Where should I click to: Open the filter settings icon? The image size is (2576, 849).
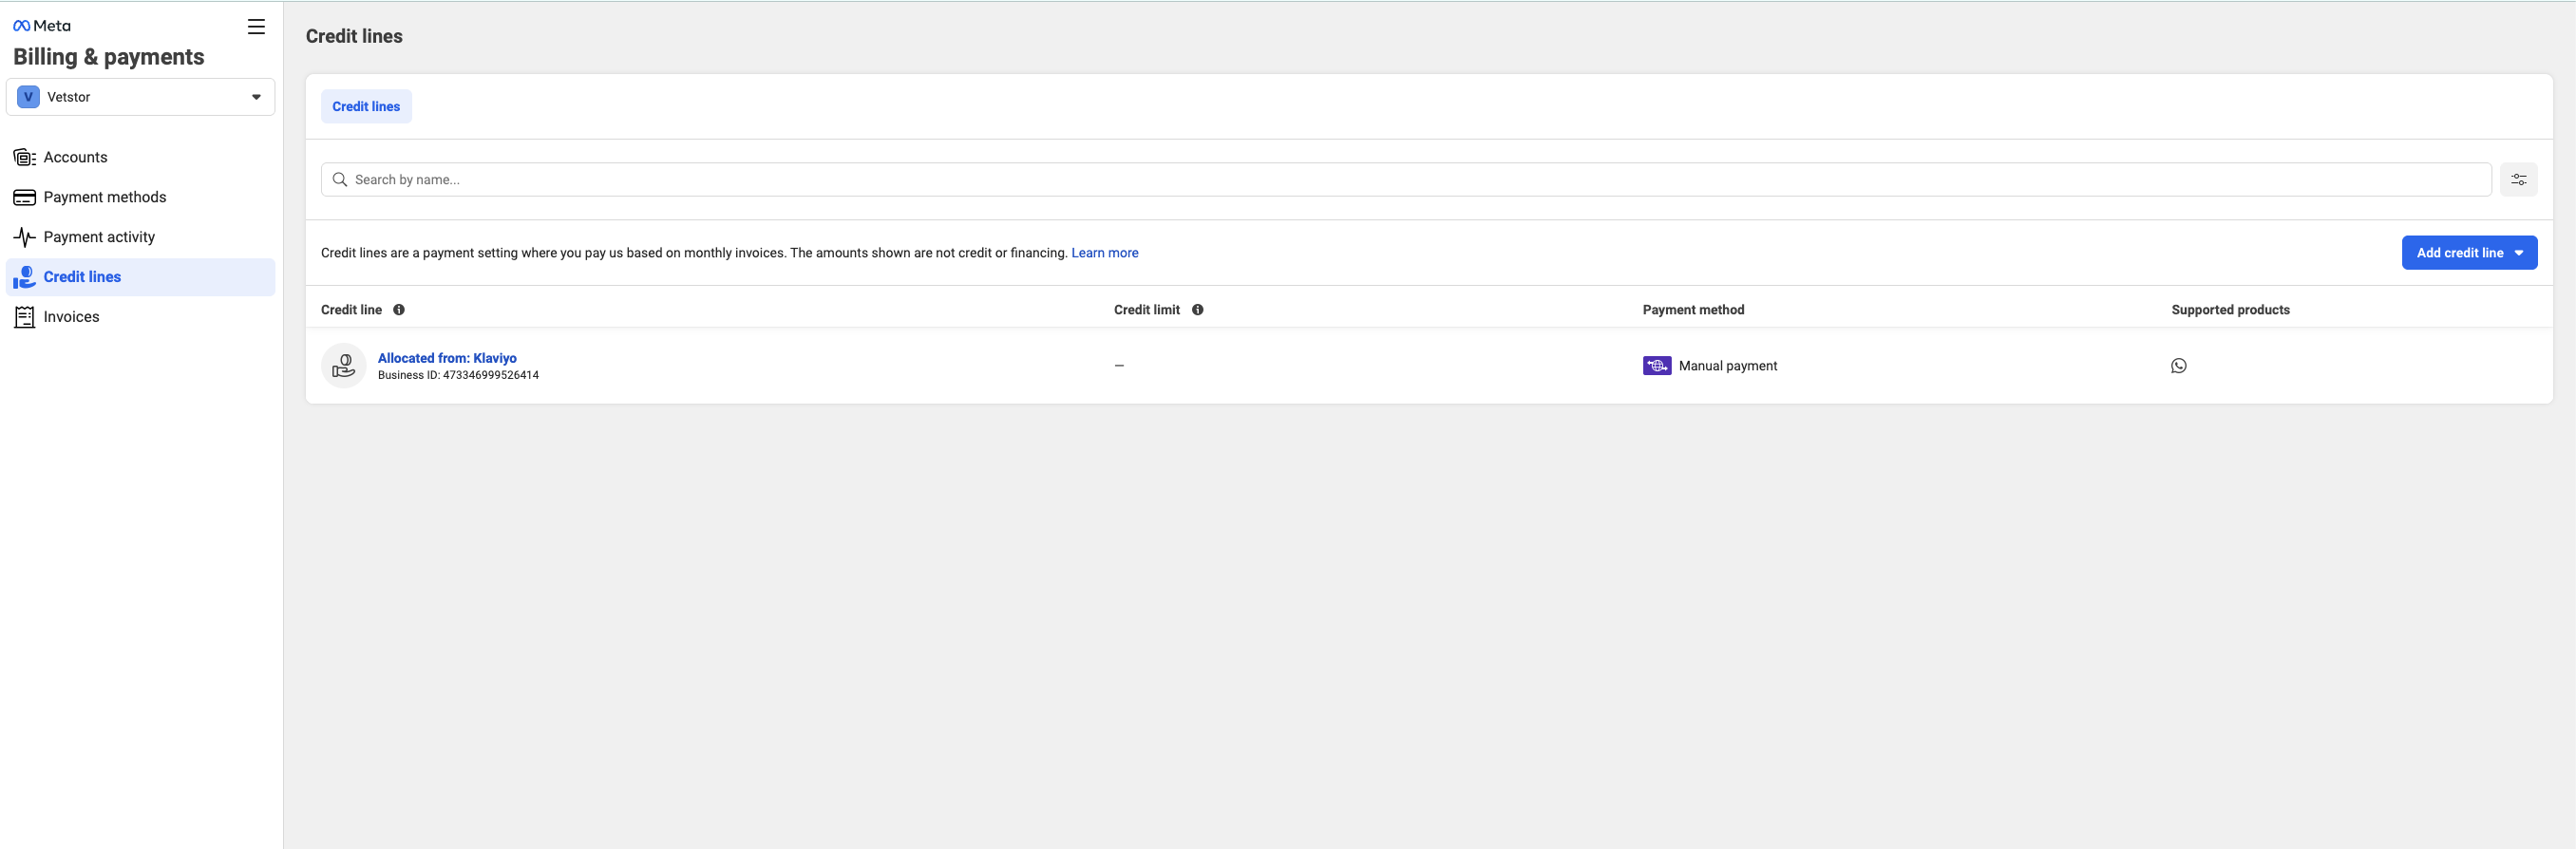tap(2518, 180)
